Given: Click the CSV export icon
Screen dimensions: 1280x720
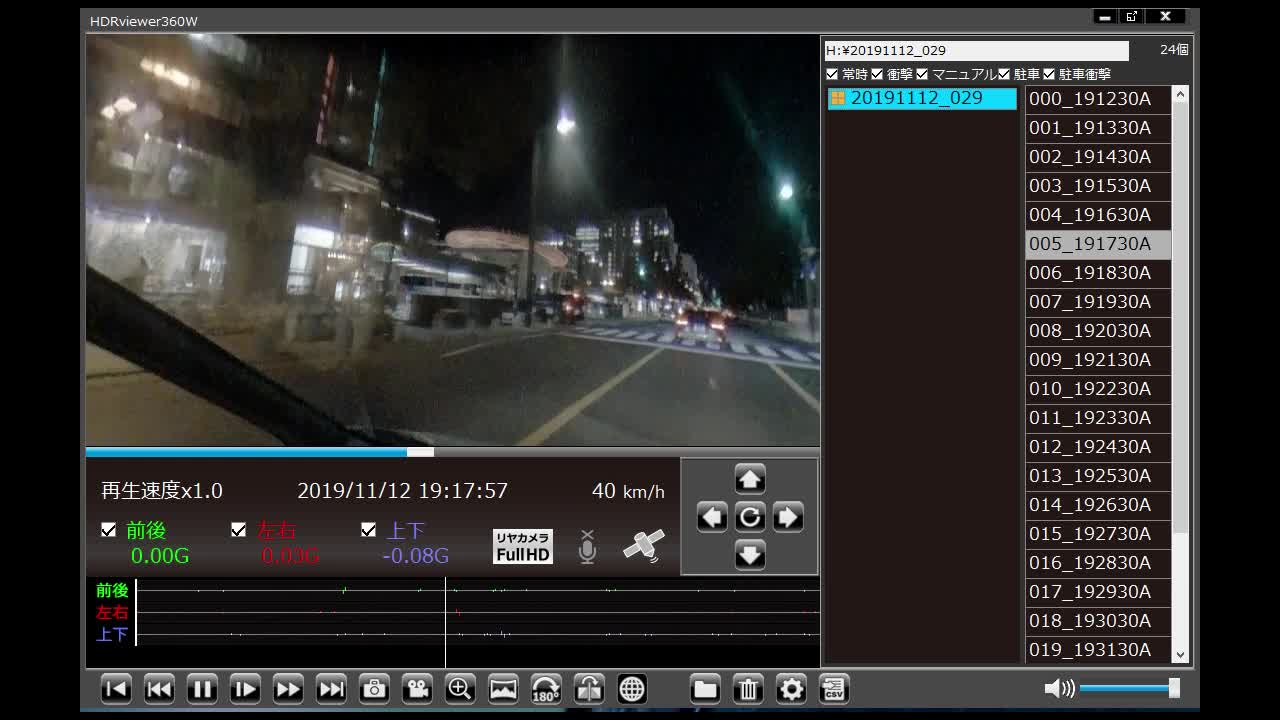Looking at the screenshot, I should [x=834, y=689].
